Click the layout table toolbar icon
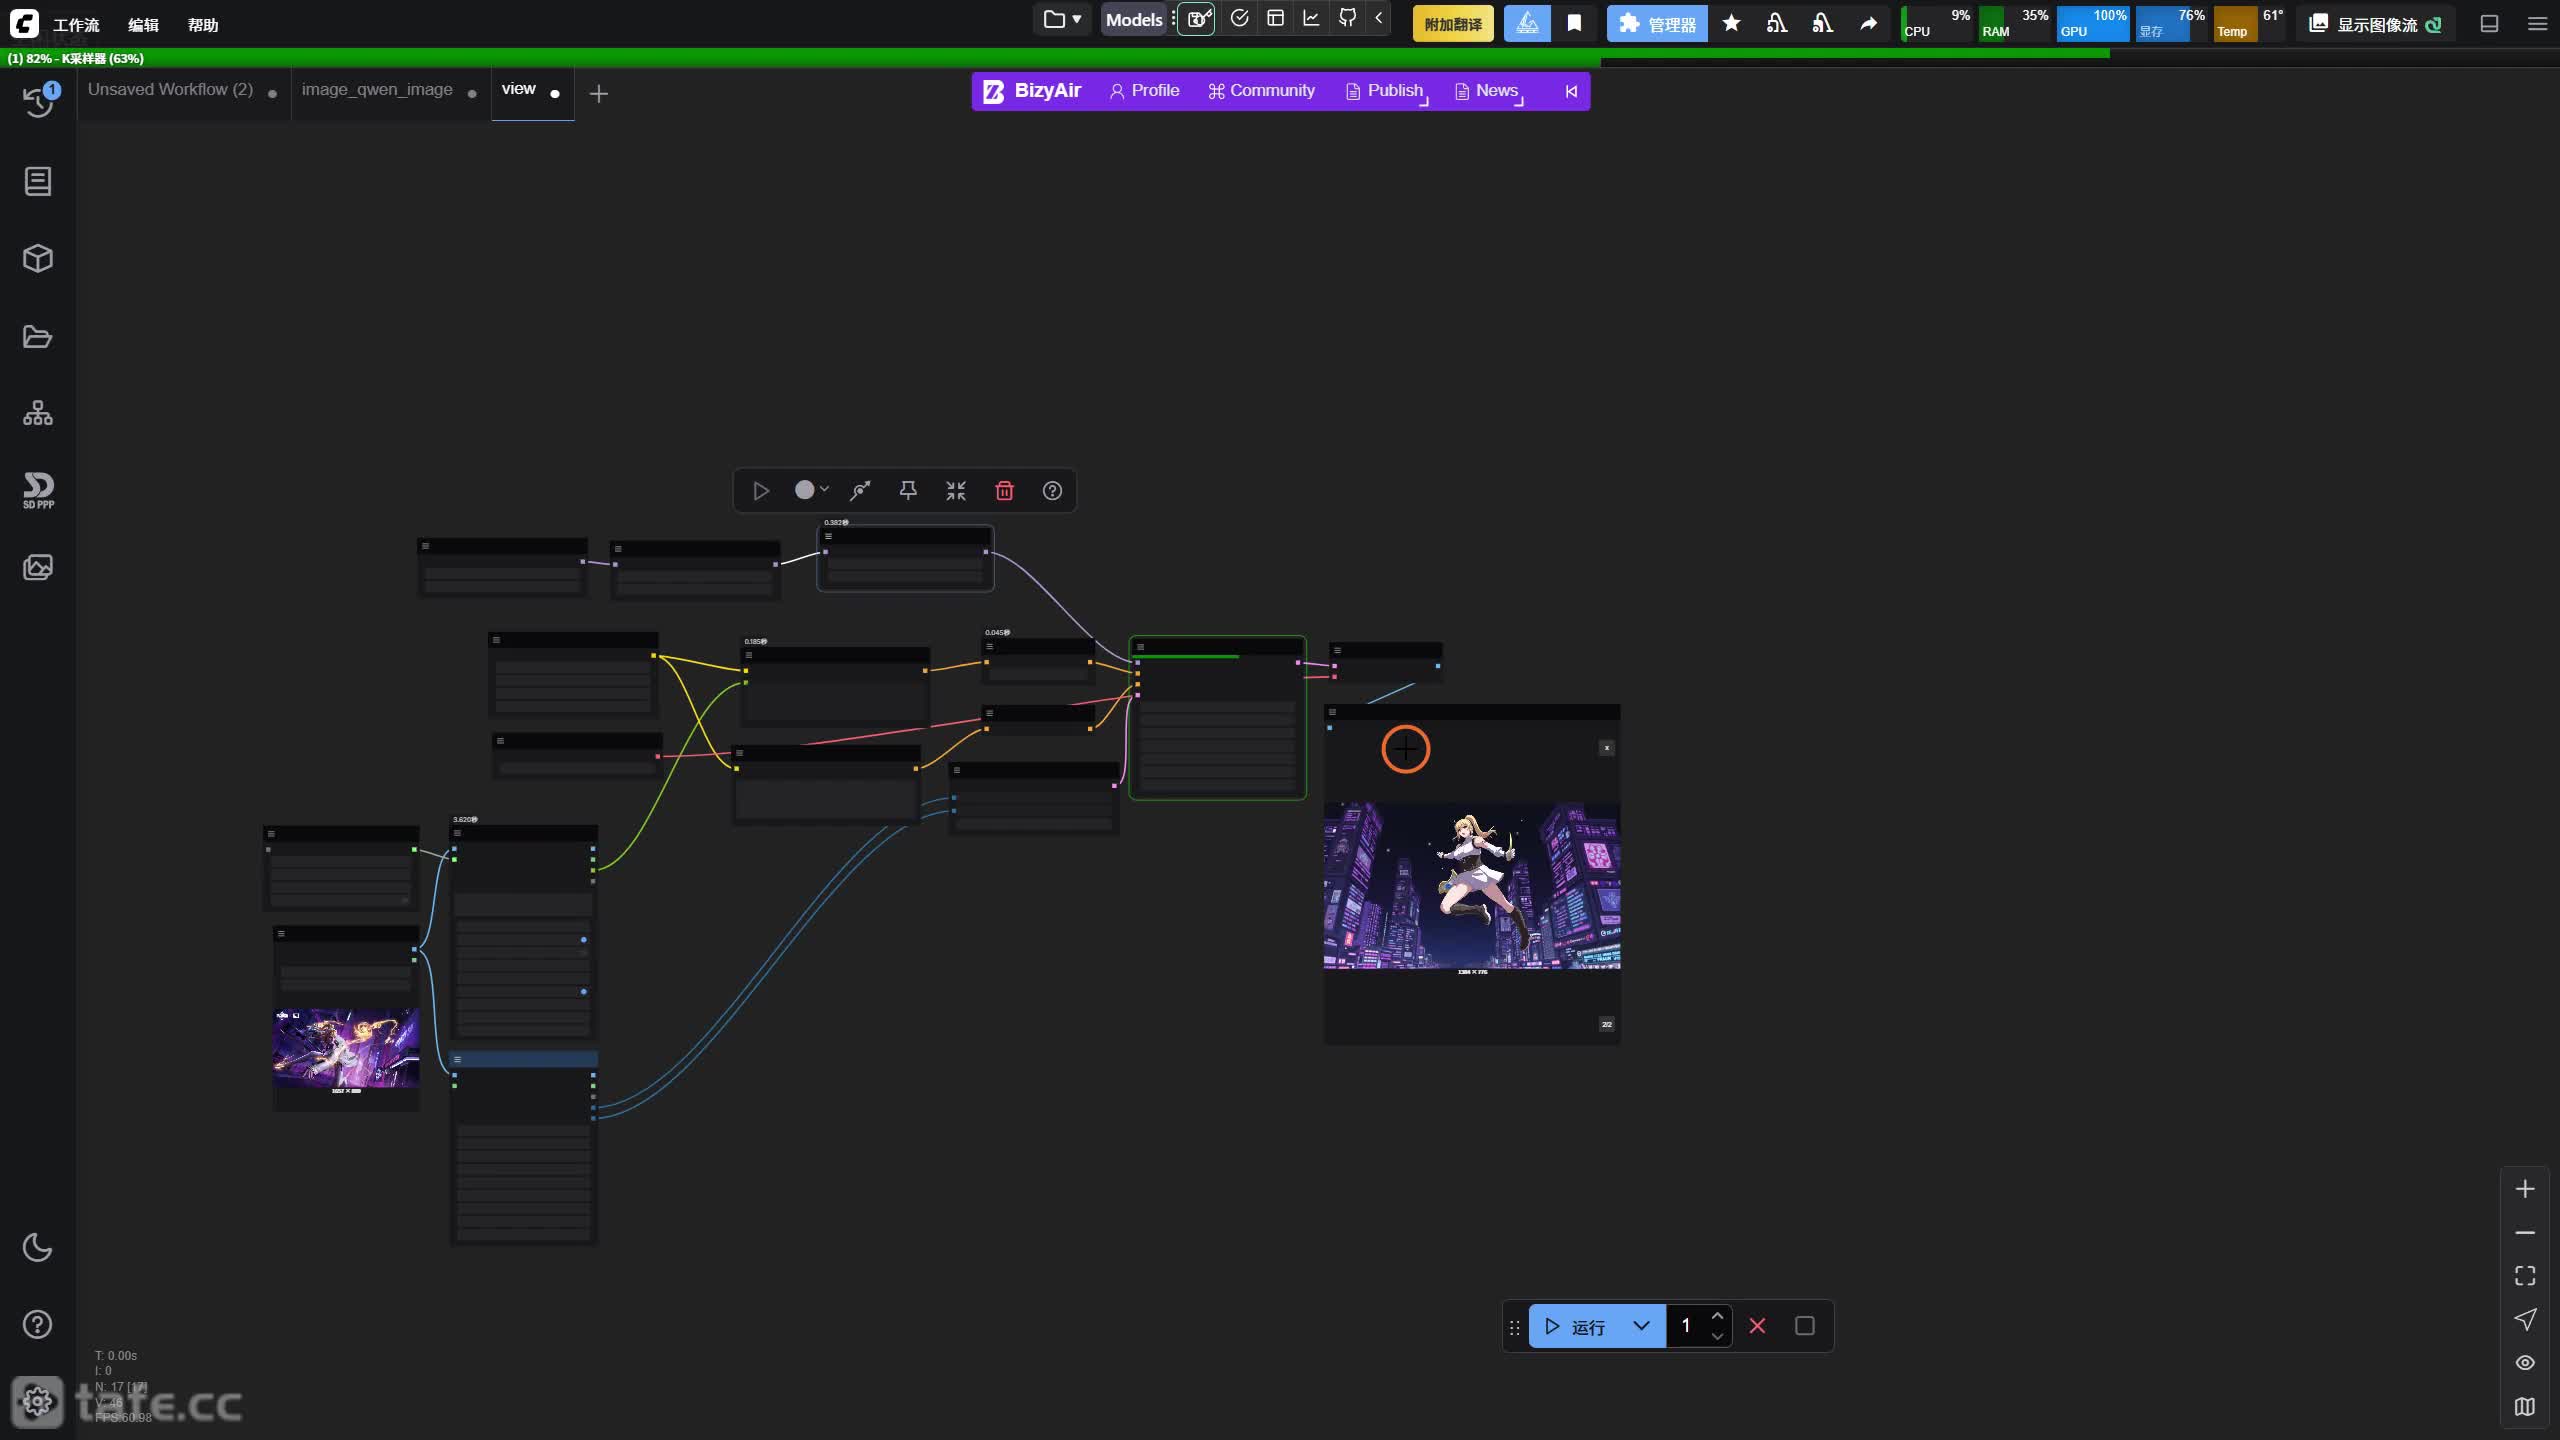Viewport: 2560px width, 1440px height. point(1276,18)
